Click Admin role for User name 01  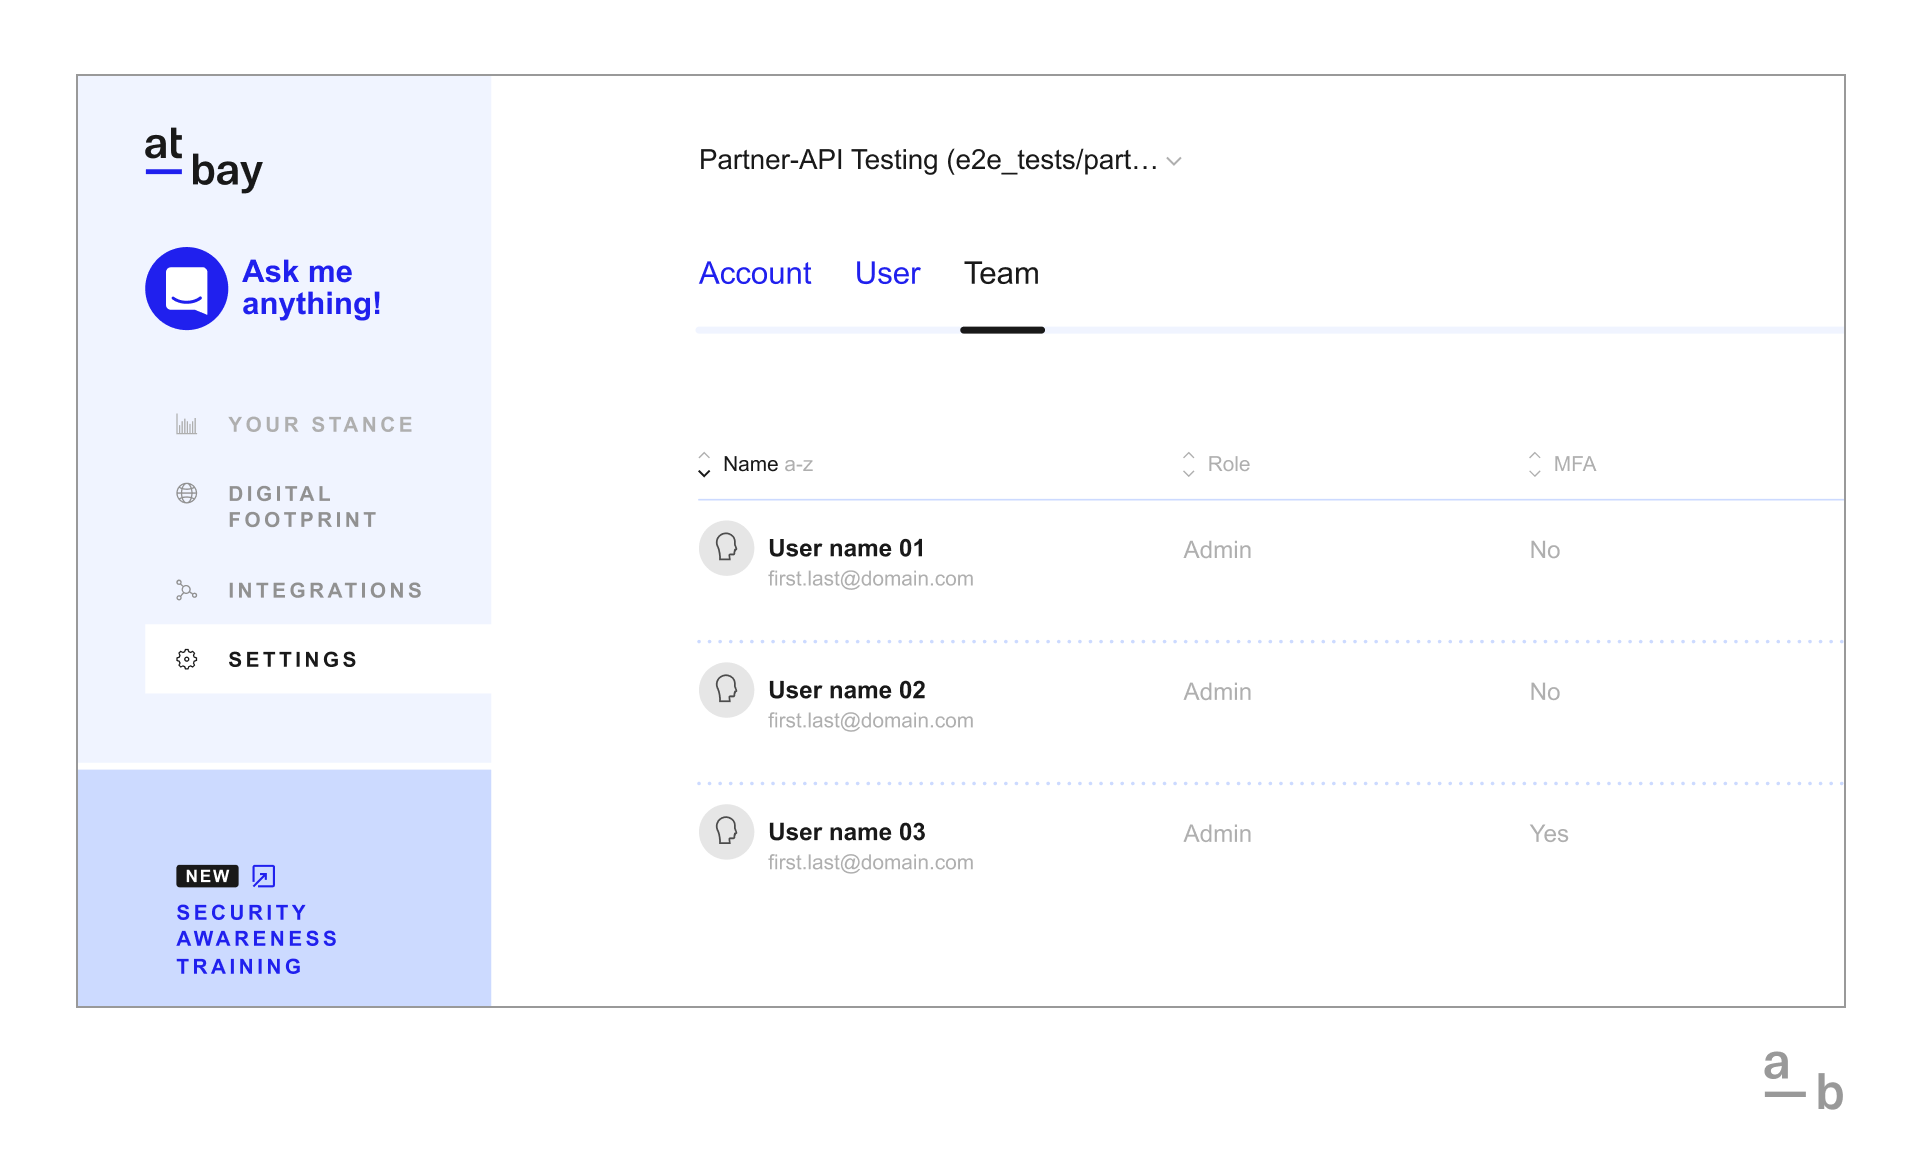point(1217,549)
